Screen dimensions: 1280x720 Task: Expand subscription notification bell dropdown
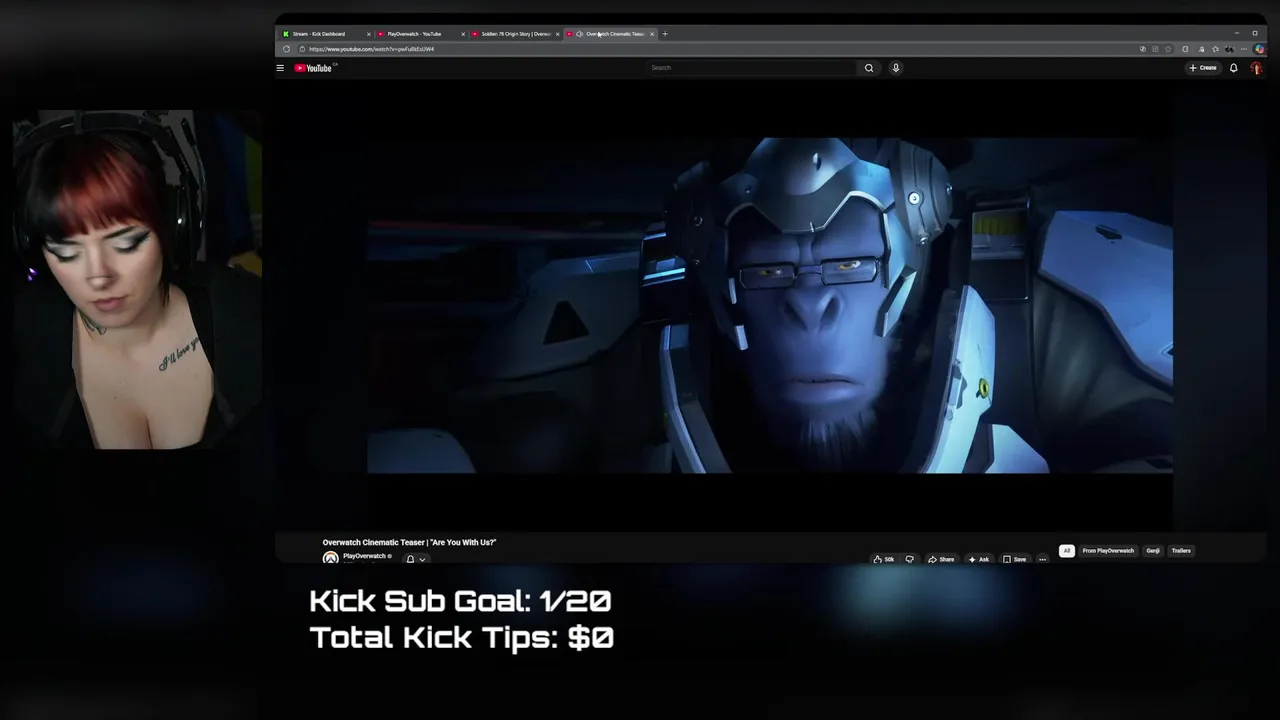(x=415, y=559)
